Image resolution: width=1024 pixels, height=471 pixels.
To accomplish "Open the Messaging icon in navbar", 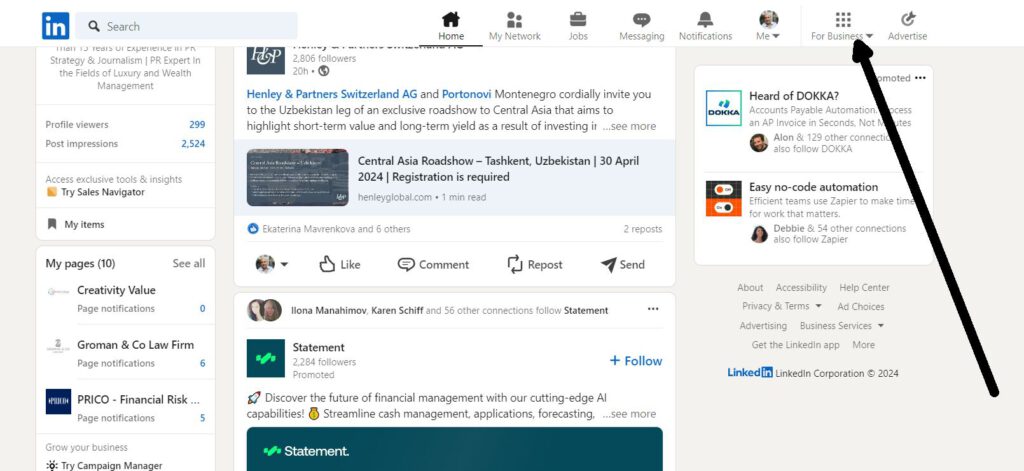I will pos(641,19).
